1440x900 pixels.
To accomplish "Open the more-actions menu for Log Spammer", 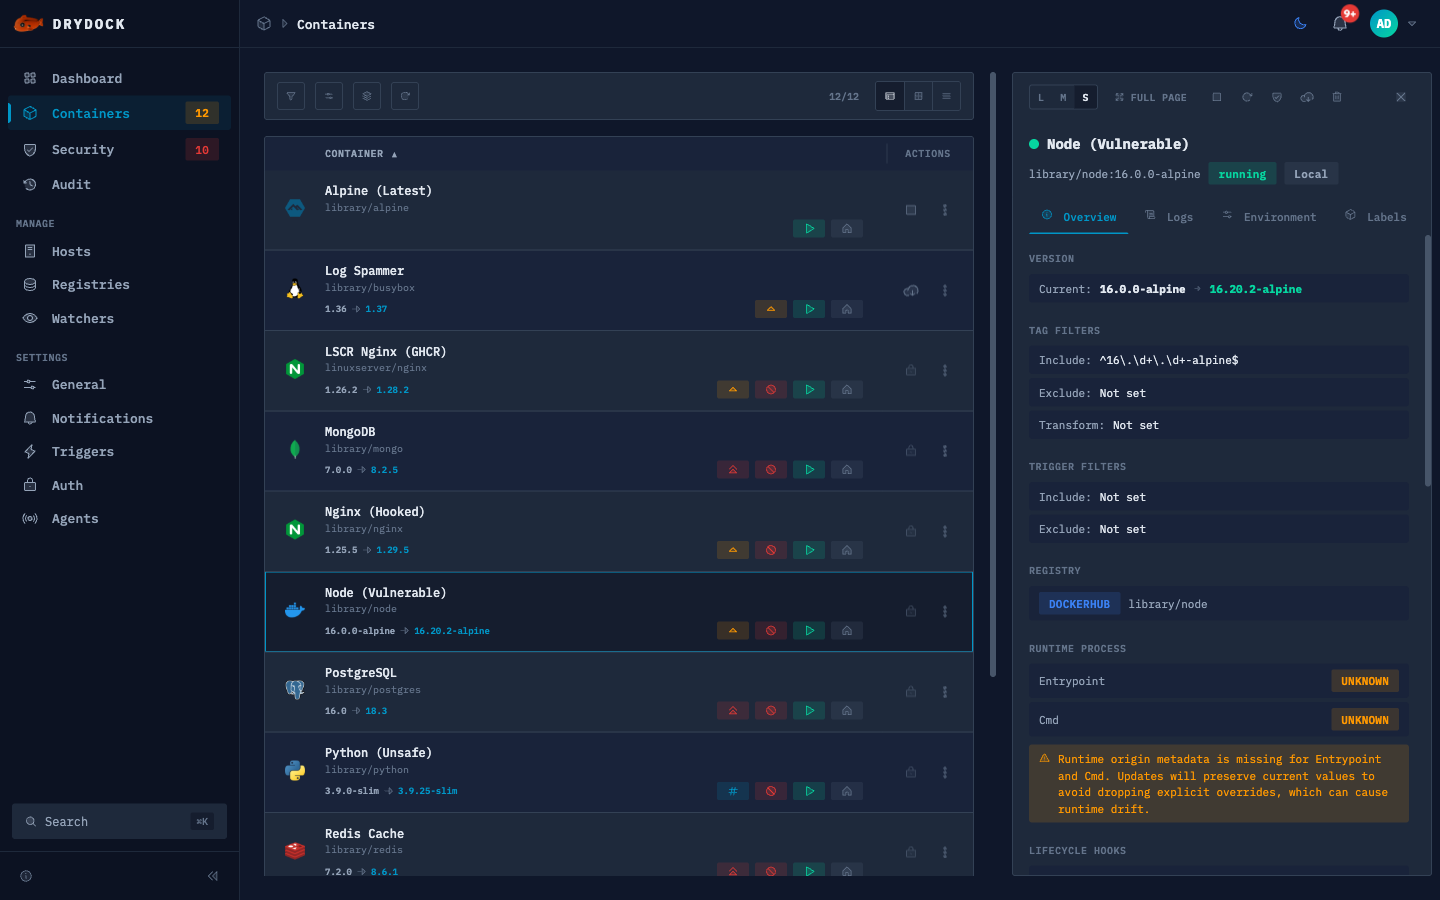I will coord(945,291).
